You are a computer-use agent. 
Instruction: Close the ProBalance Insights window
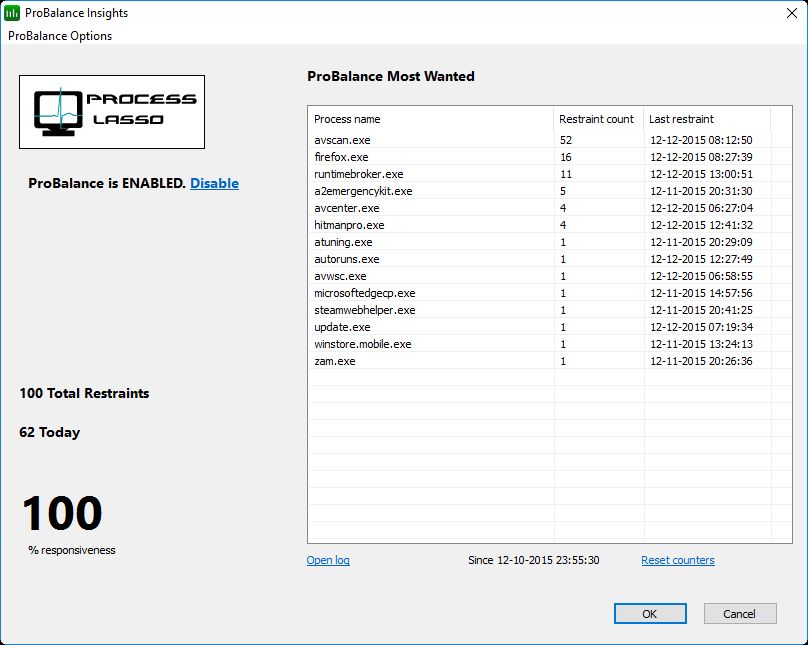[x=792, y=13]
